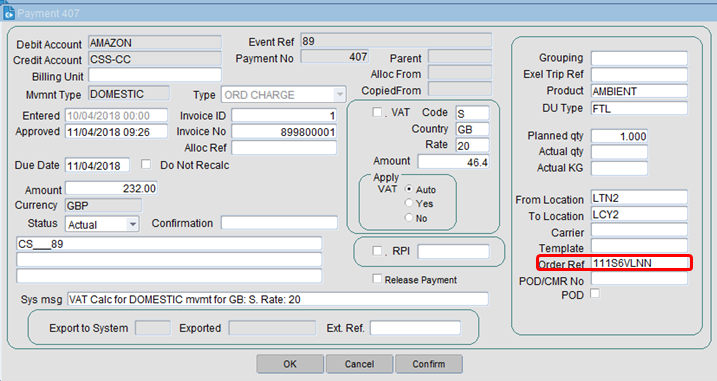Click the VAT Code field showing S
The image size is (717, 381).
point(472,113)
